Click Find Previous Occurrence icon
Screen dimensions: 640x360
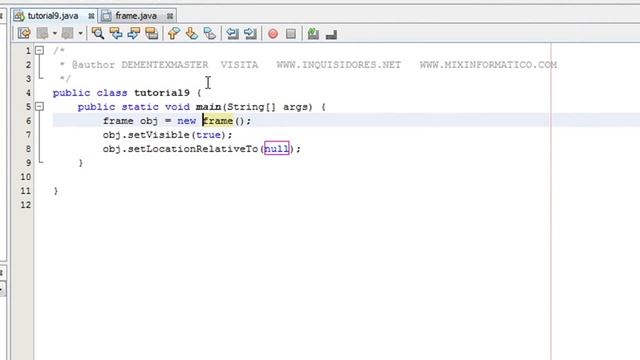click(116, 33)
